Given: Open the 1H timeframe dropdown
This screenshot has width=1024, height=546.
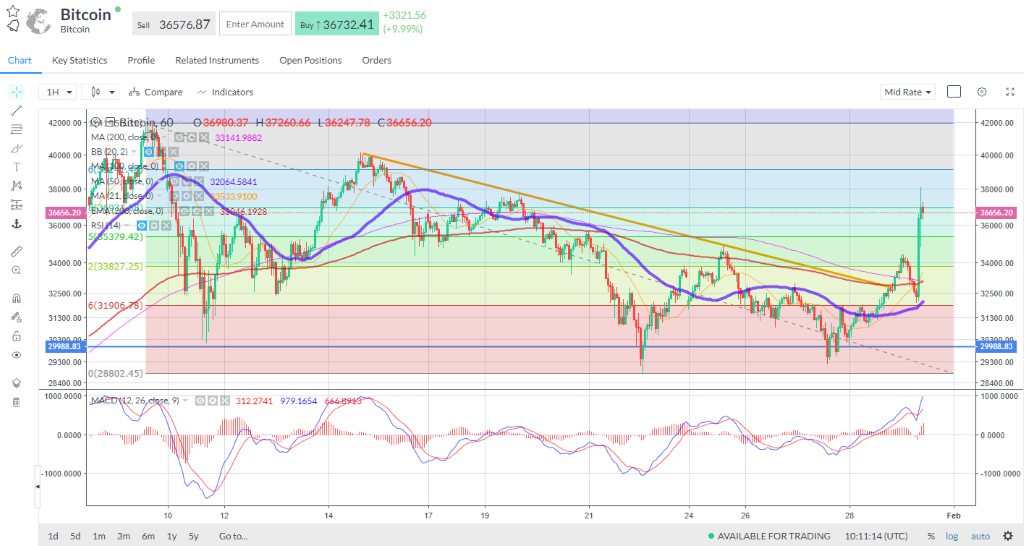Looking at the screenshot, I should pos(57,92).
